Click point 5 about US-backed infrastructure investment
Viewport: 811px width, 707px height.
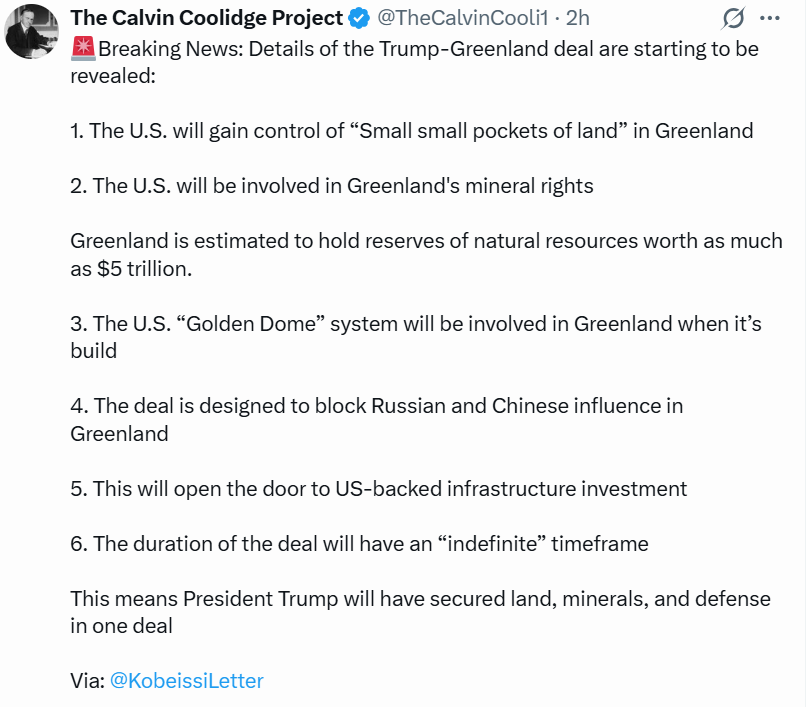[x=379, y=489]
